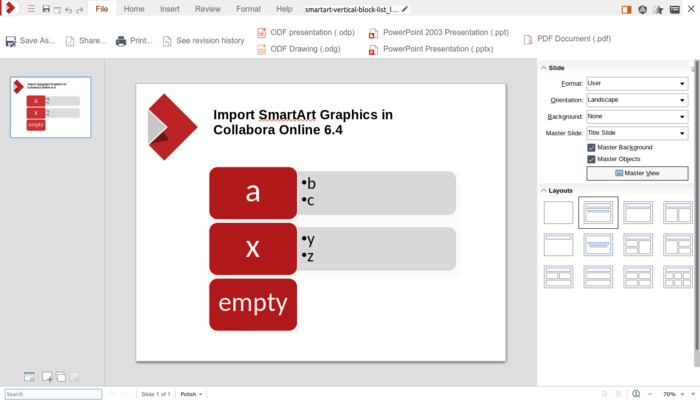
Task: Switch to the Help tab
Action: click(284, 9)
